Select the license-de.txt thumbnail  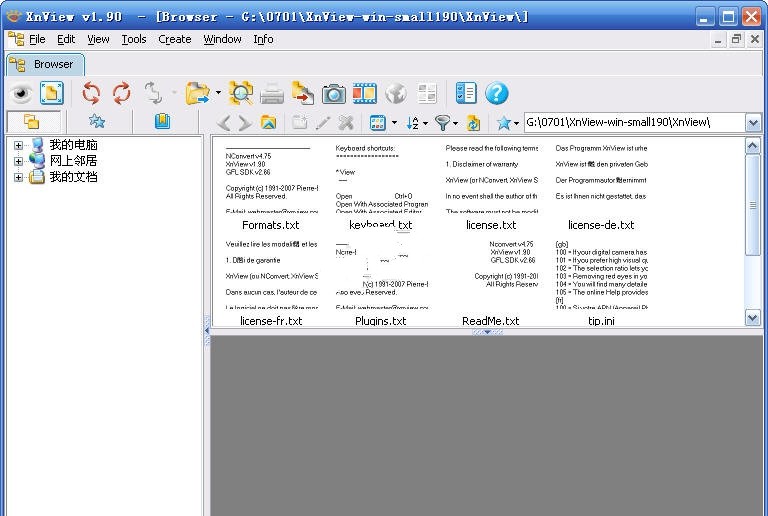coord(601,188)
